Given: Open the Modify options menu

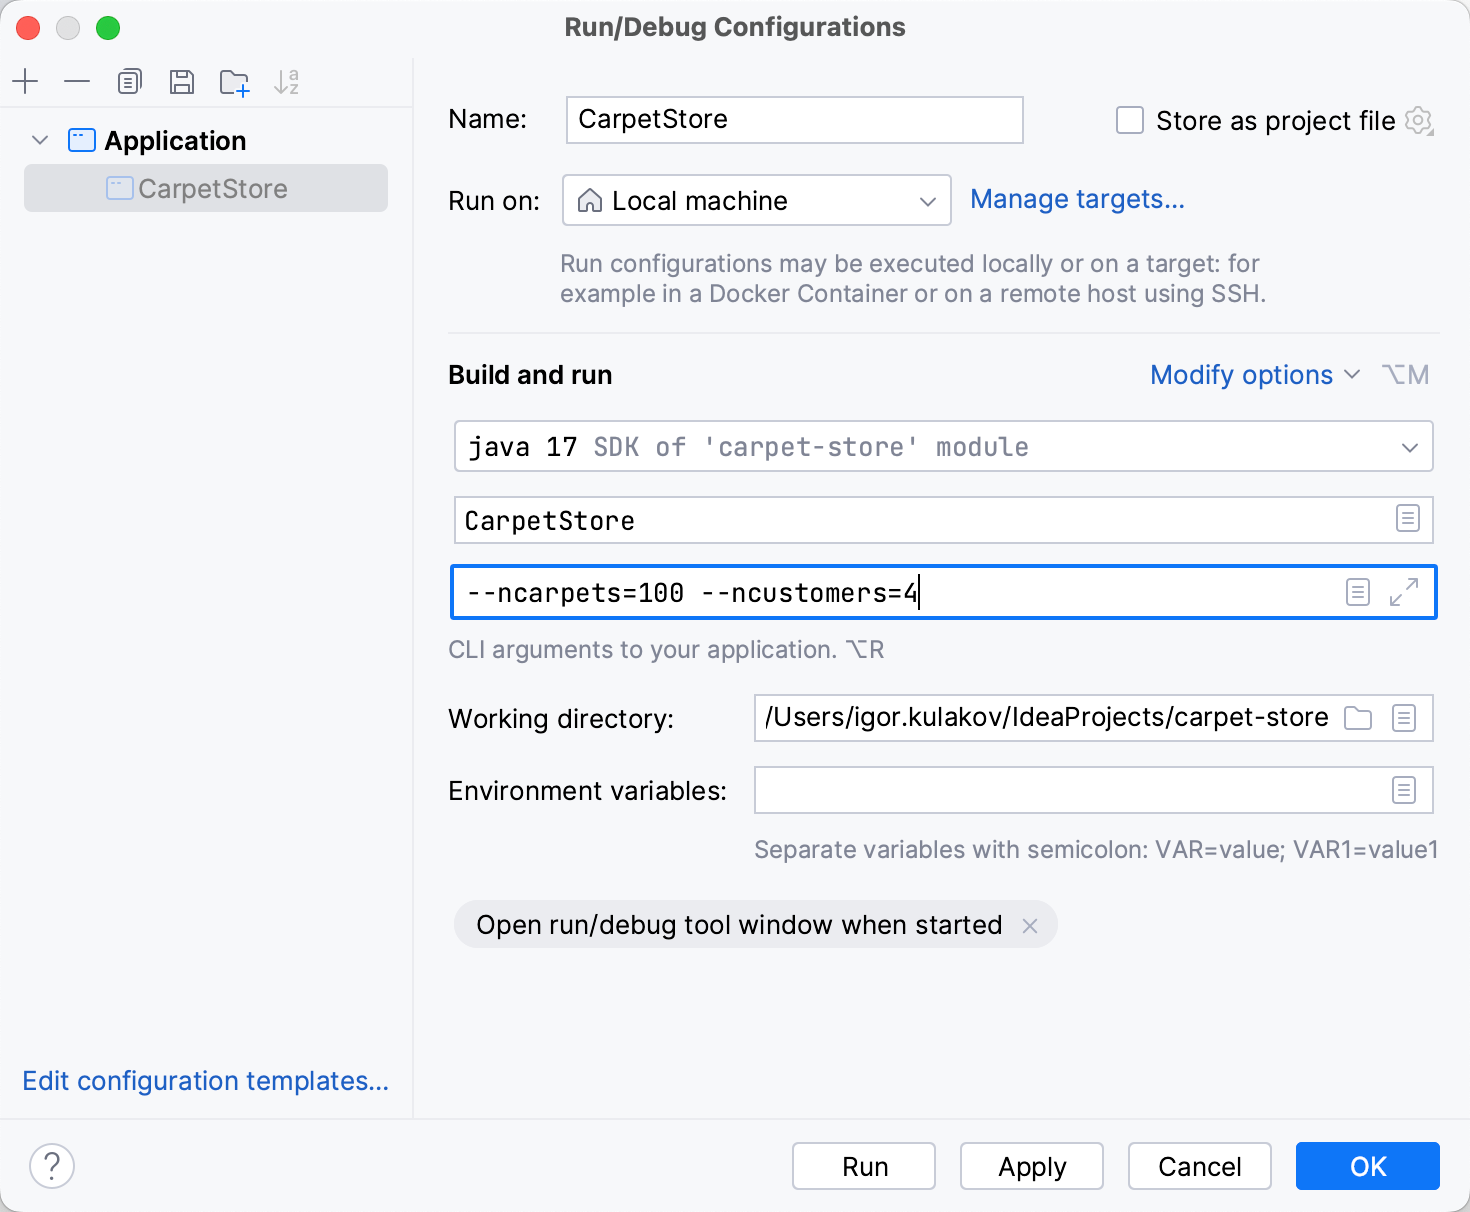Looking at the screenshot, I should click(1254, 375).
